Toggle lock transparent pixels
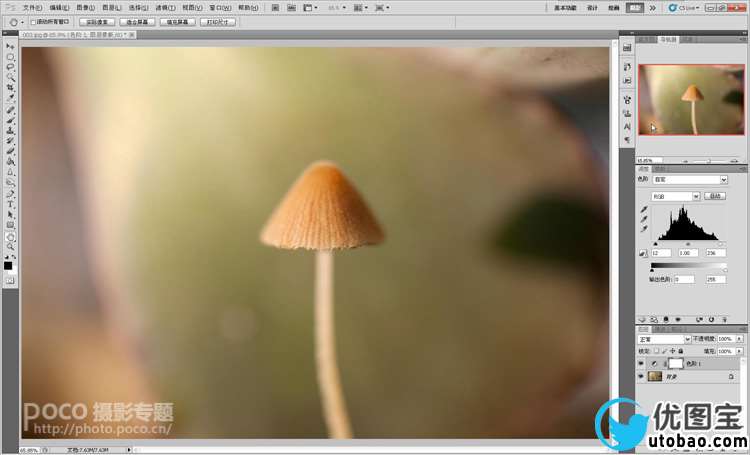The height and width of the screenshot is (455, 750). click(657, 351)
